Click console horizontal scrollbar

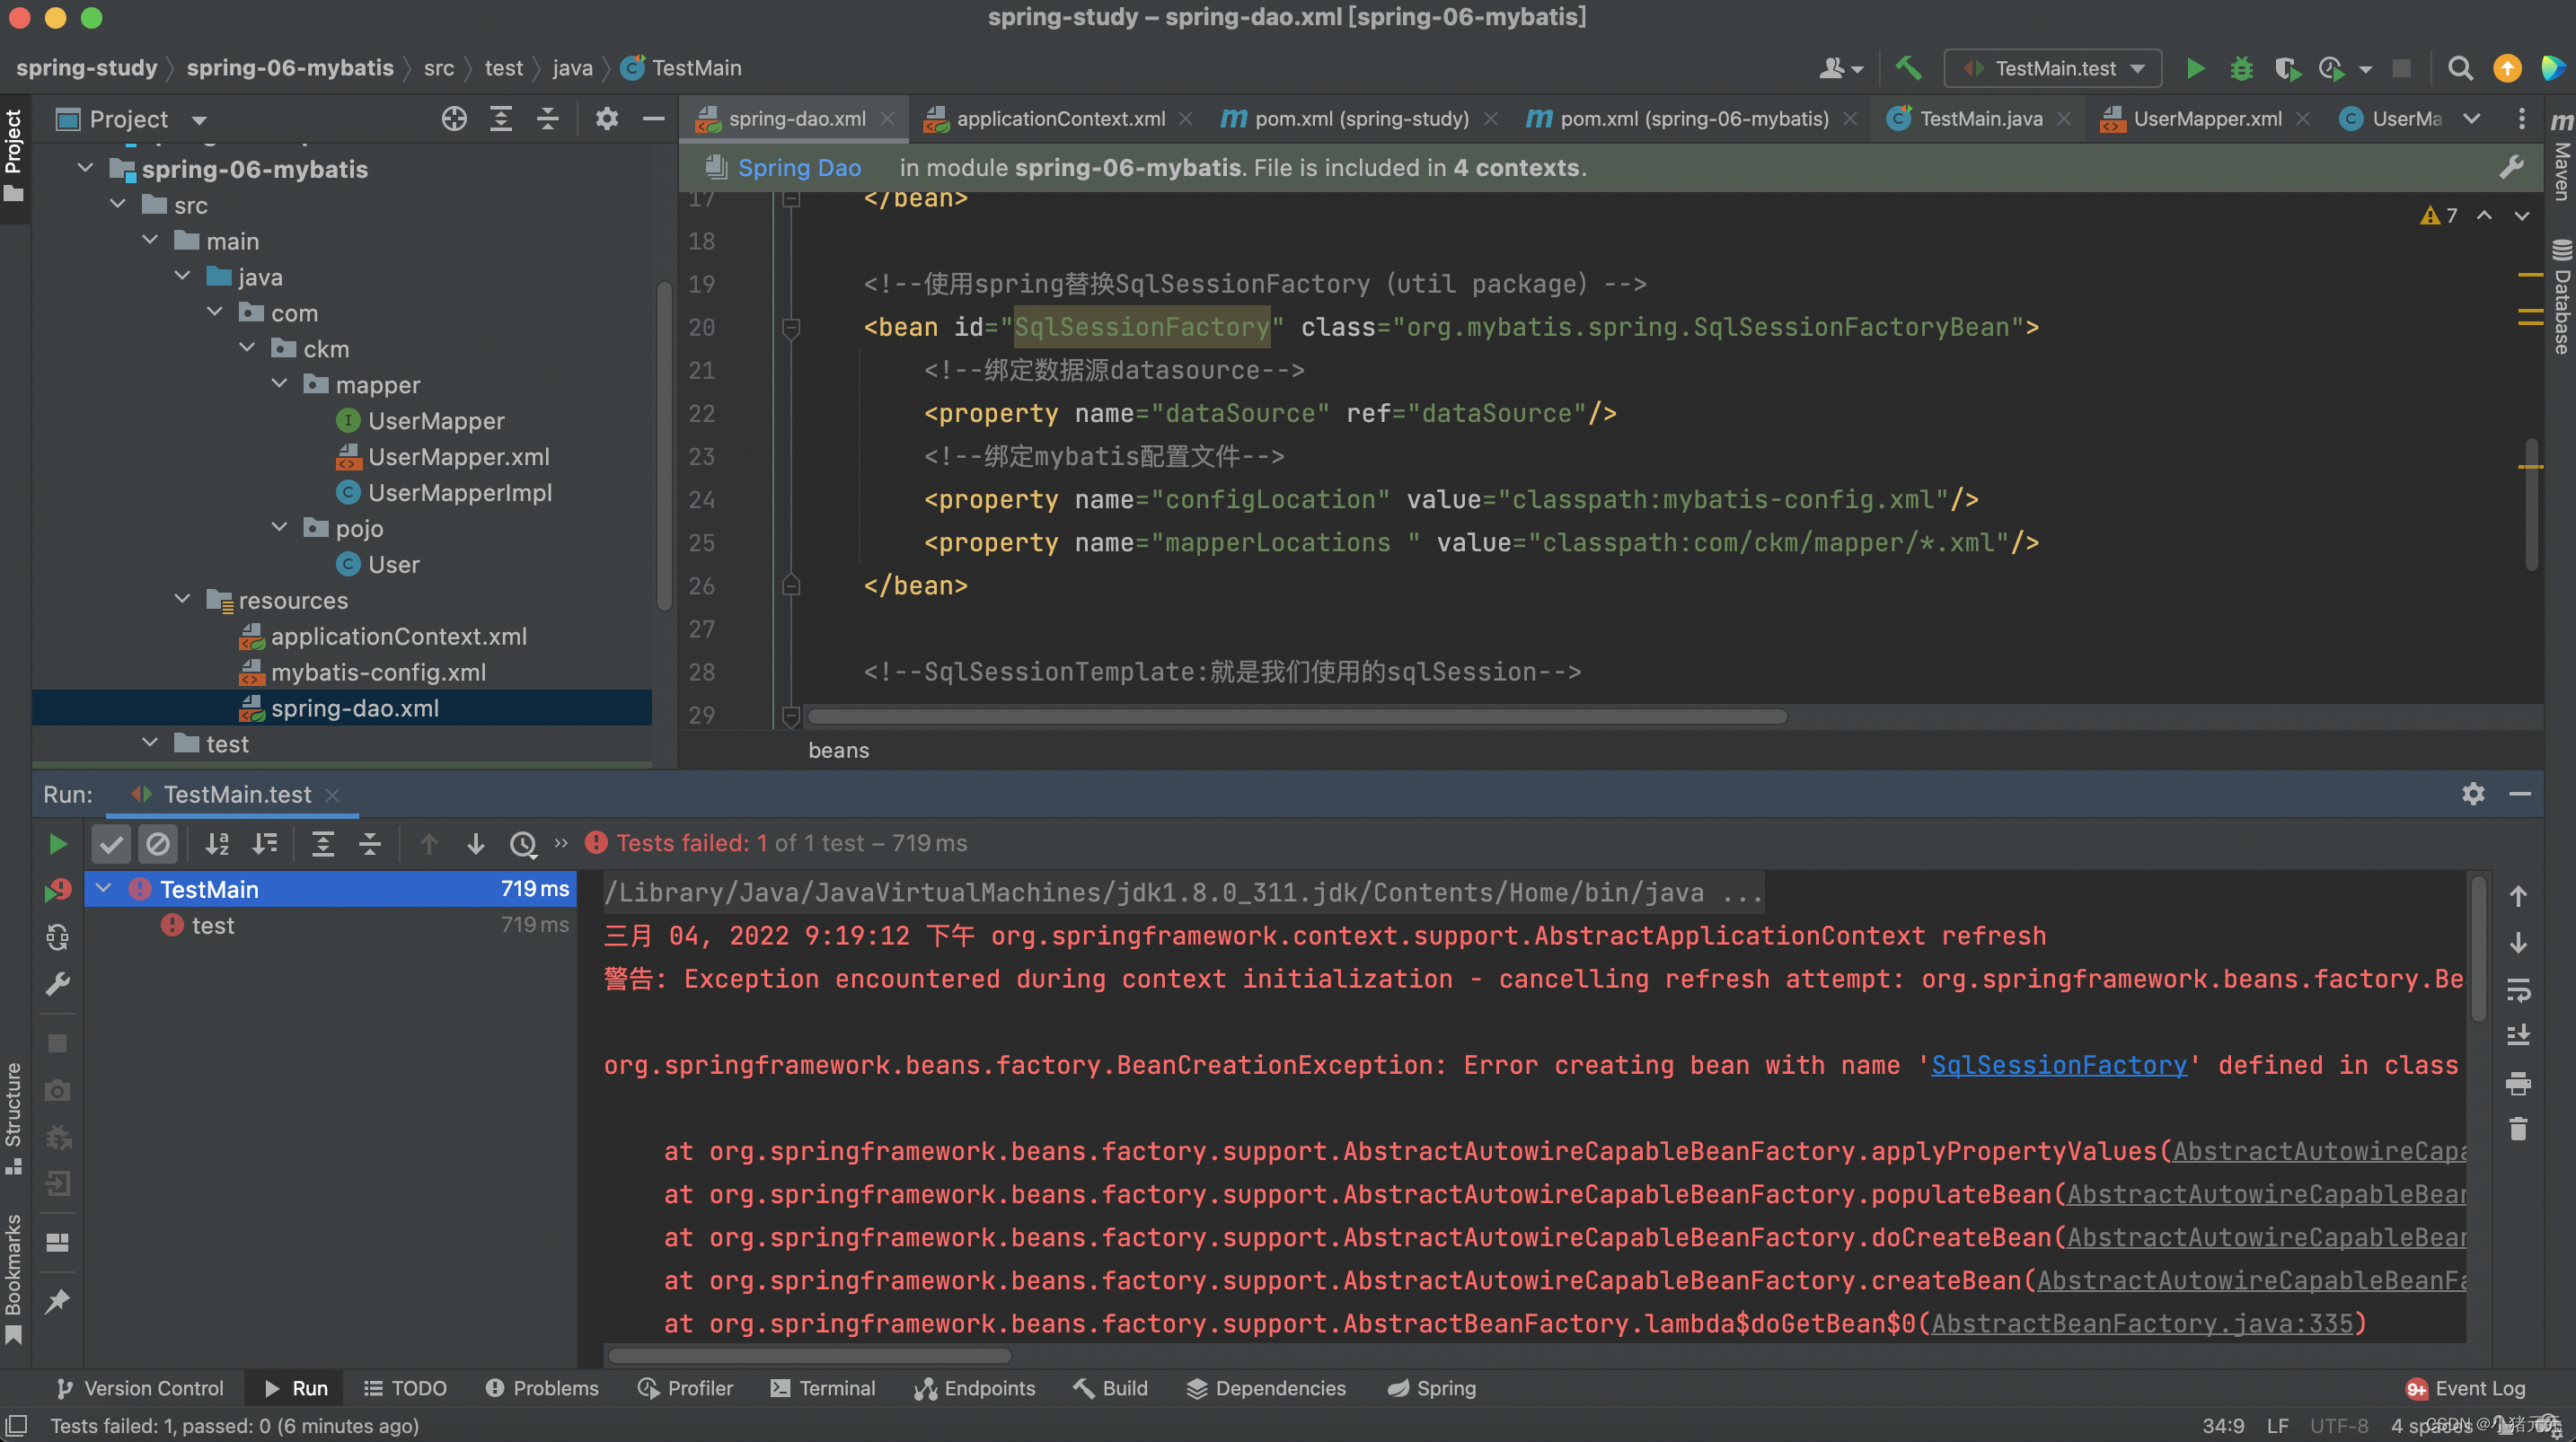(810, 1356)
